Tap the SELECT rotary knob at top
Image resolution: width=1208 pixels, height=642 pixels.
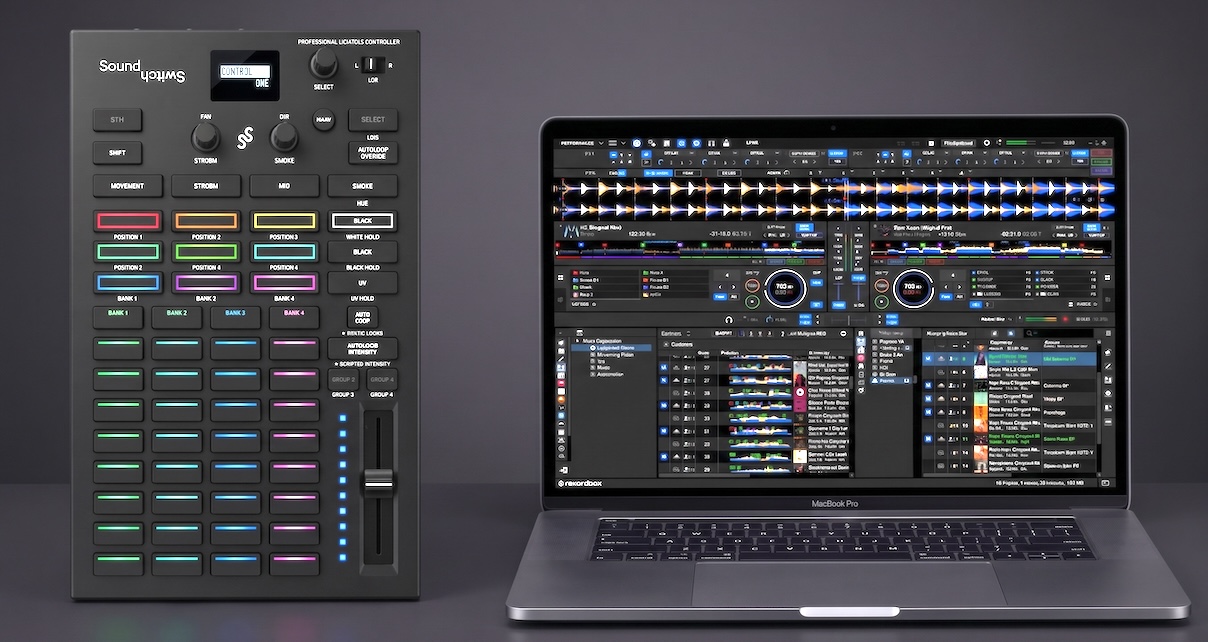pos(323,64)
